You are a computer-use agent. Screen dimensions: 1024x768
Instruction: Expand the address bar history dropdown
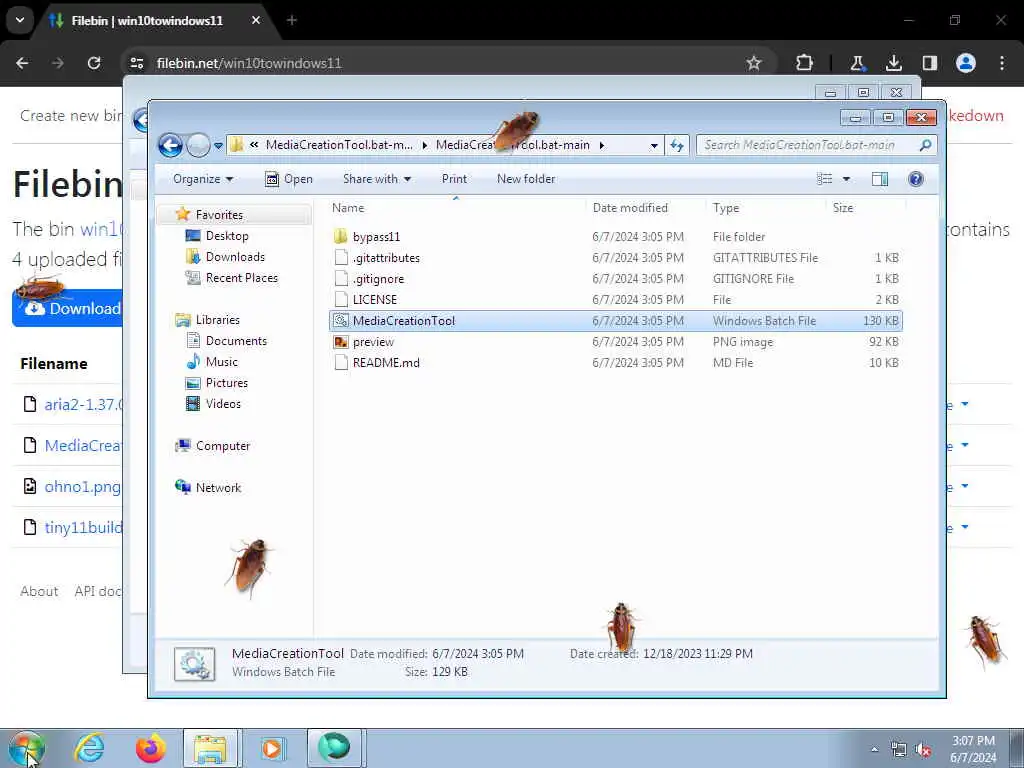tap(654, 146)
